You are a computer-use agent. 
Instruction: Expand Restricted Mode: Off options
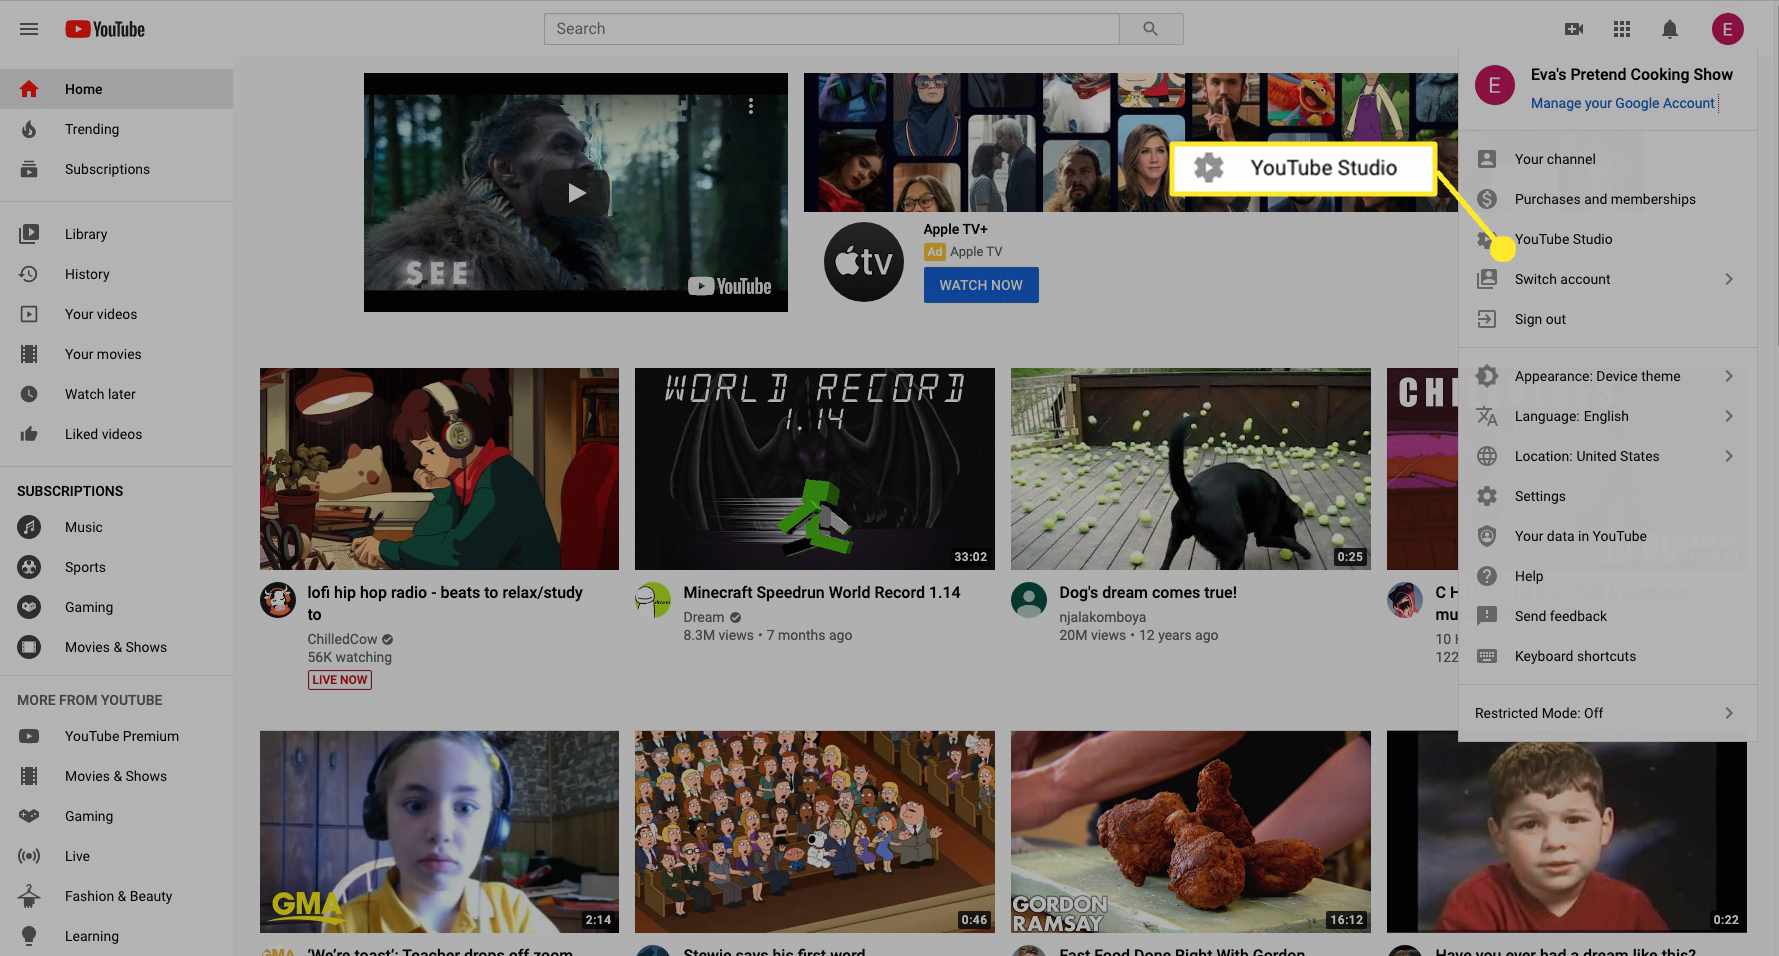[x=1728, y=713]
